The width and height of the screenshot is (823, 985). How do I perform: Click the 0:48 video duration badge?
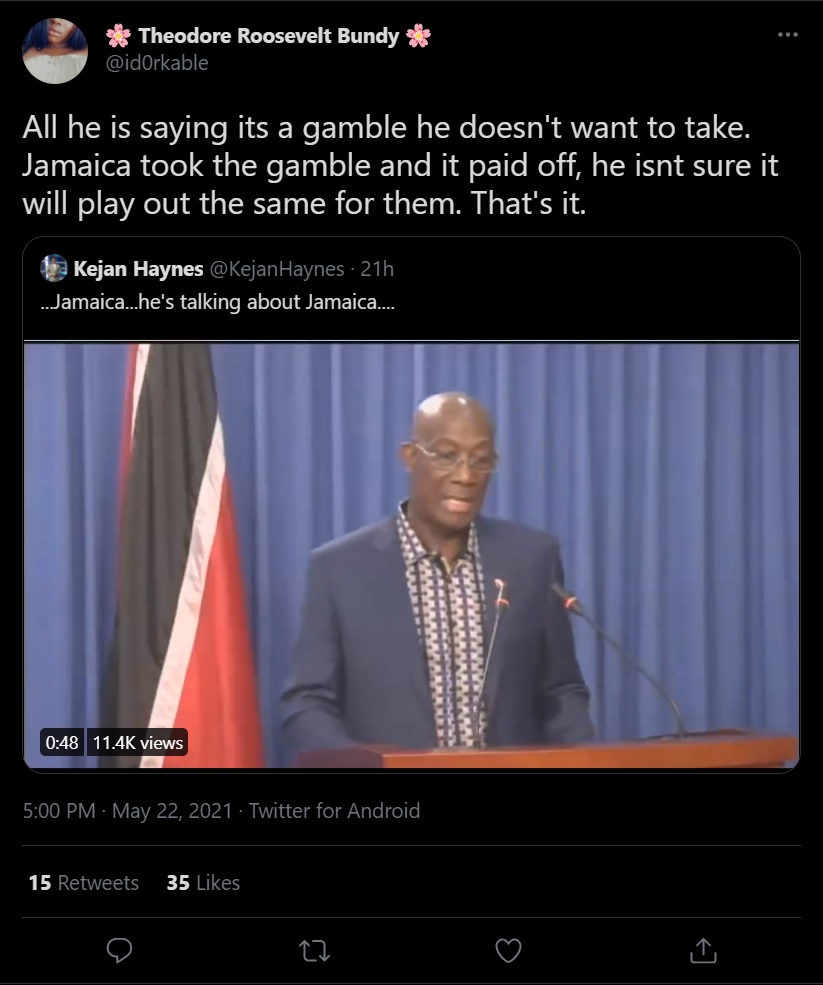click(x=62, y=743)
